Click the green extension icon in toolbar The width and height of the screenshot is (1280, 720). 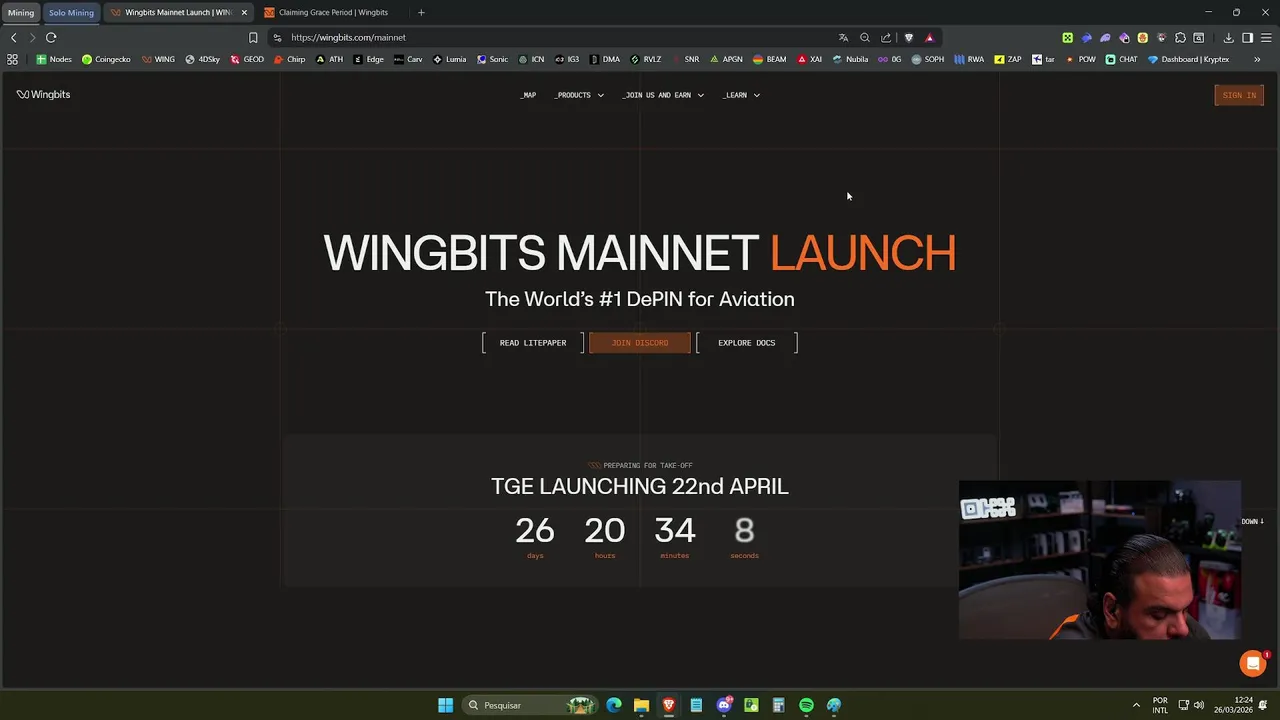[1067, 38]
